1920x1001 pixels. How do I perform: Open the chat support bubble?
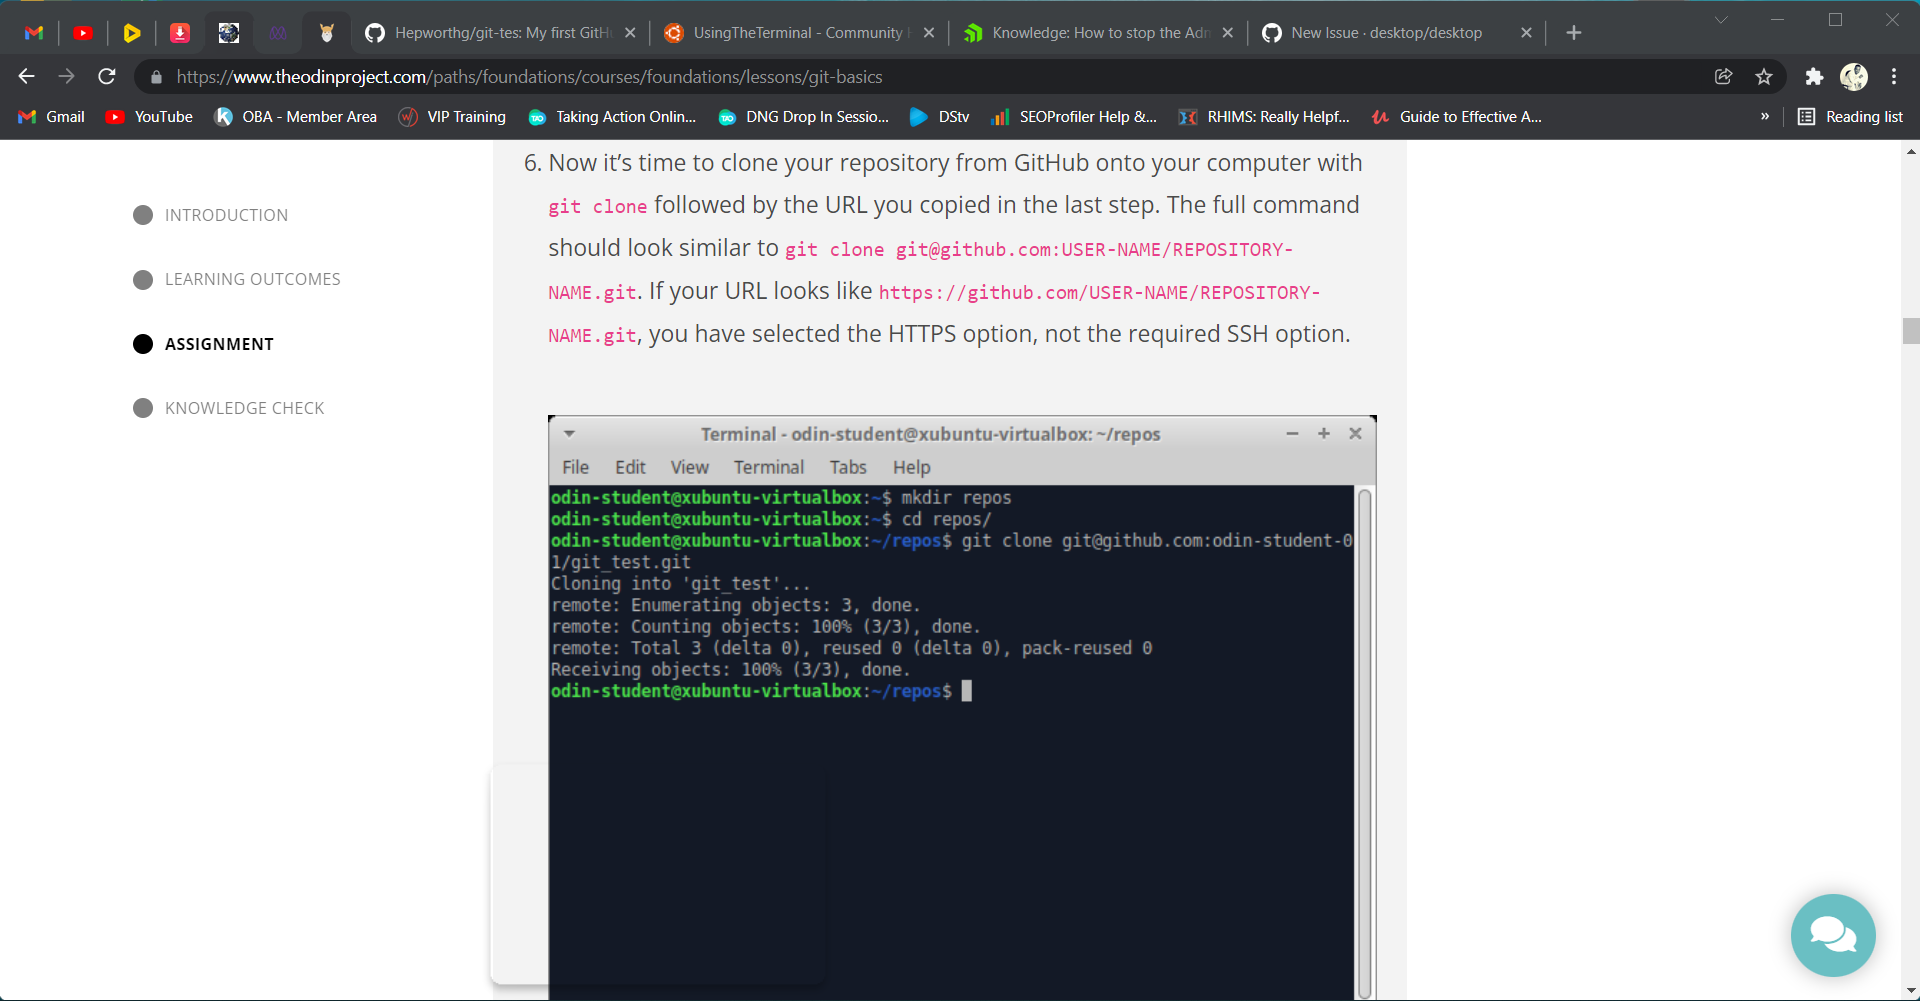pyautogui.click(x=1832, y=935)
